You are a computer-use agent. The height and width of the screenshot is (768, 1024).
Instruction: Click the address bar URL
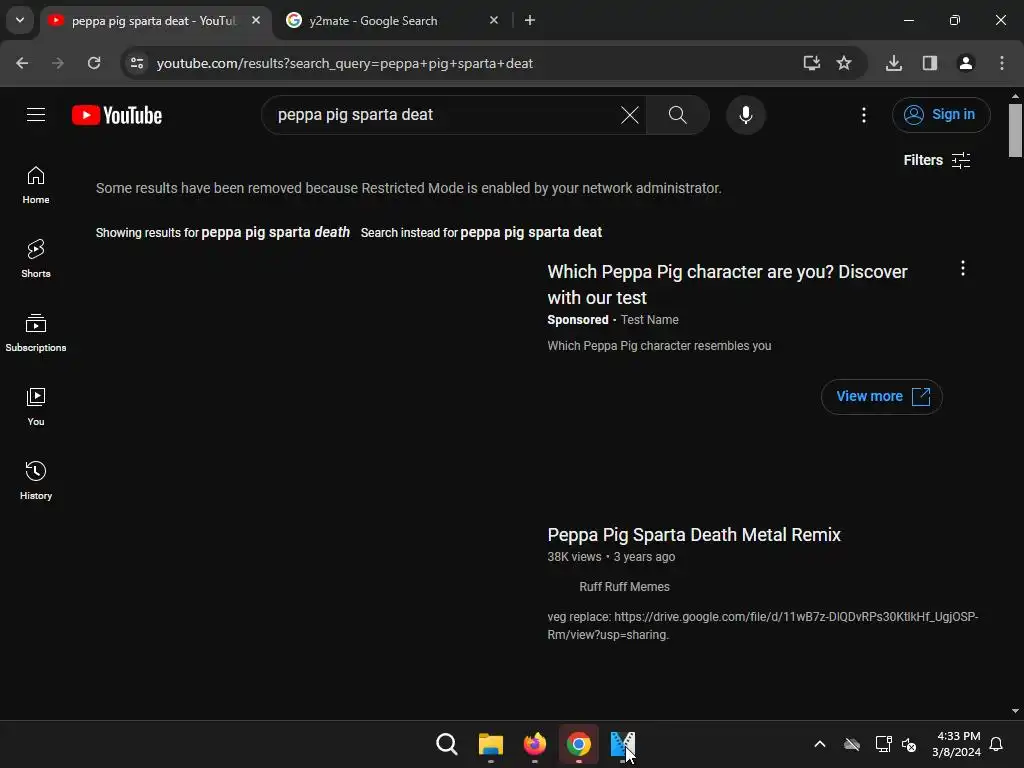pyautogui.click(x=345, y=63)
